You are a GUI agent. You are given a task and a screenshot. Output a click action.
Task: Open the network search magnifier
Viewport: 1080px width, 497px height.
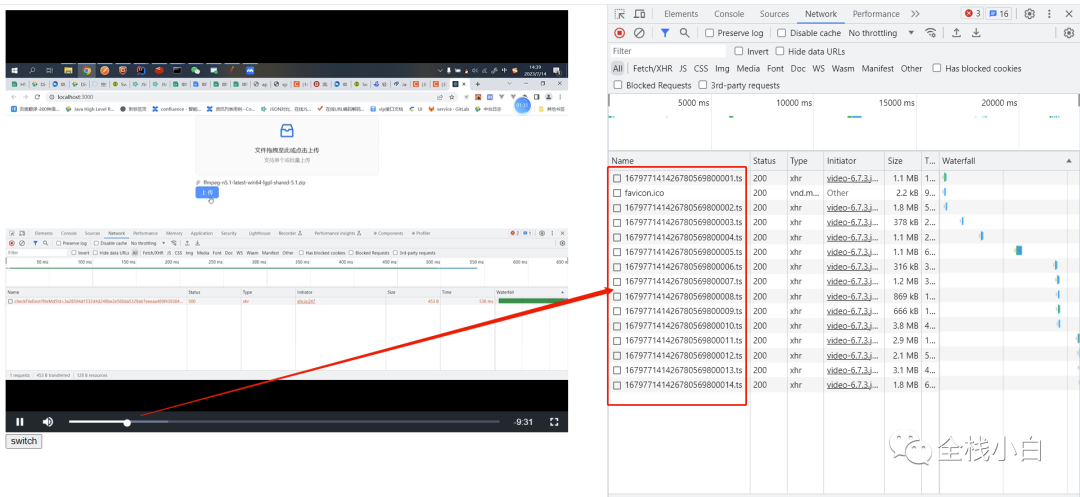pyautogui.click(x=684, y=33)
